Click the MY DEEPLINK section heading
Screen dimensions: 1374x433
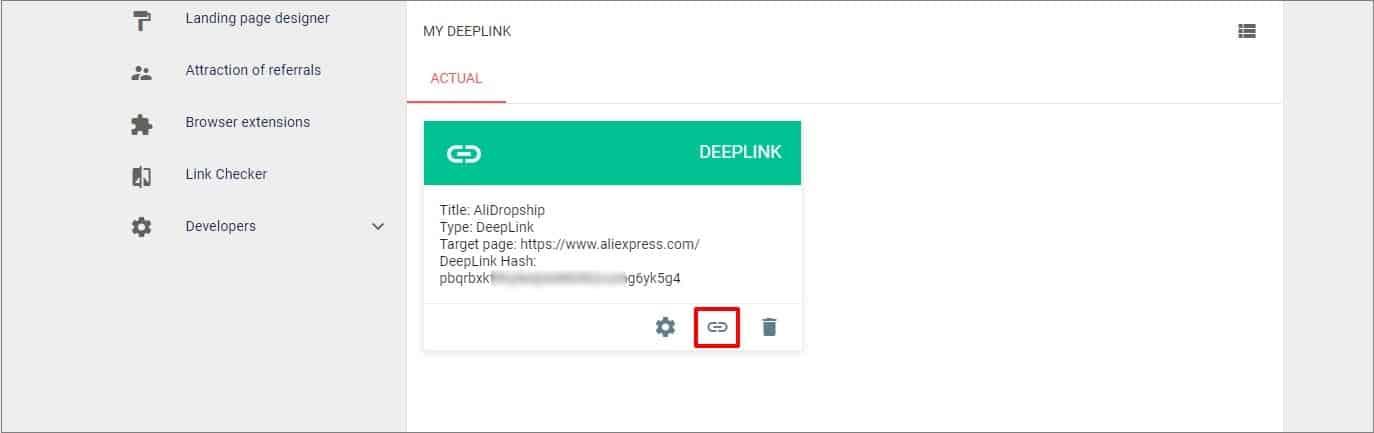pyautogui.click(x=467, y=32)
